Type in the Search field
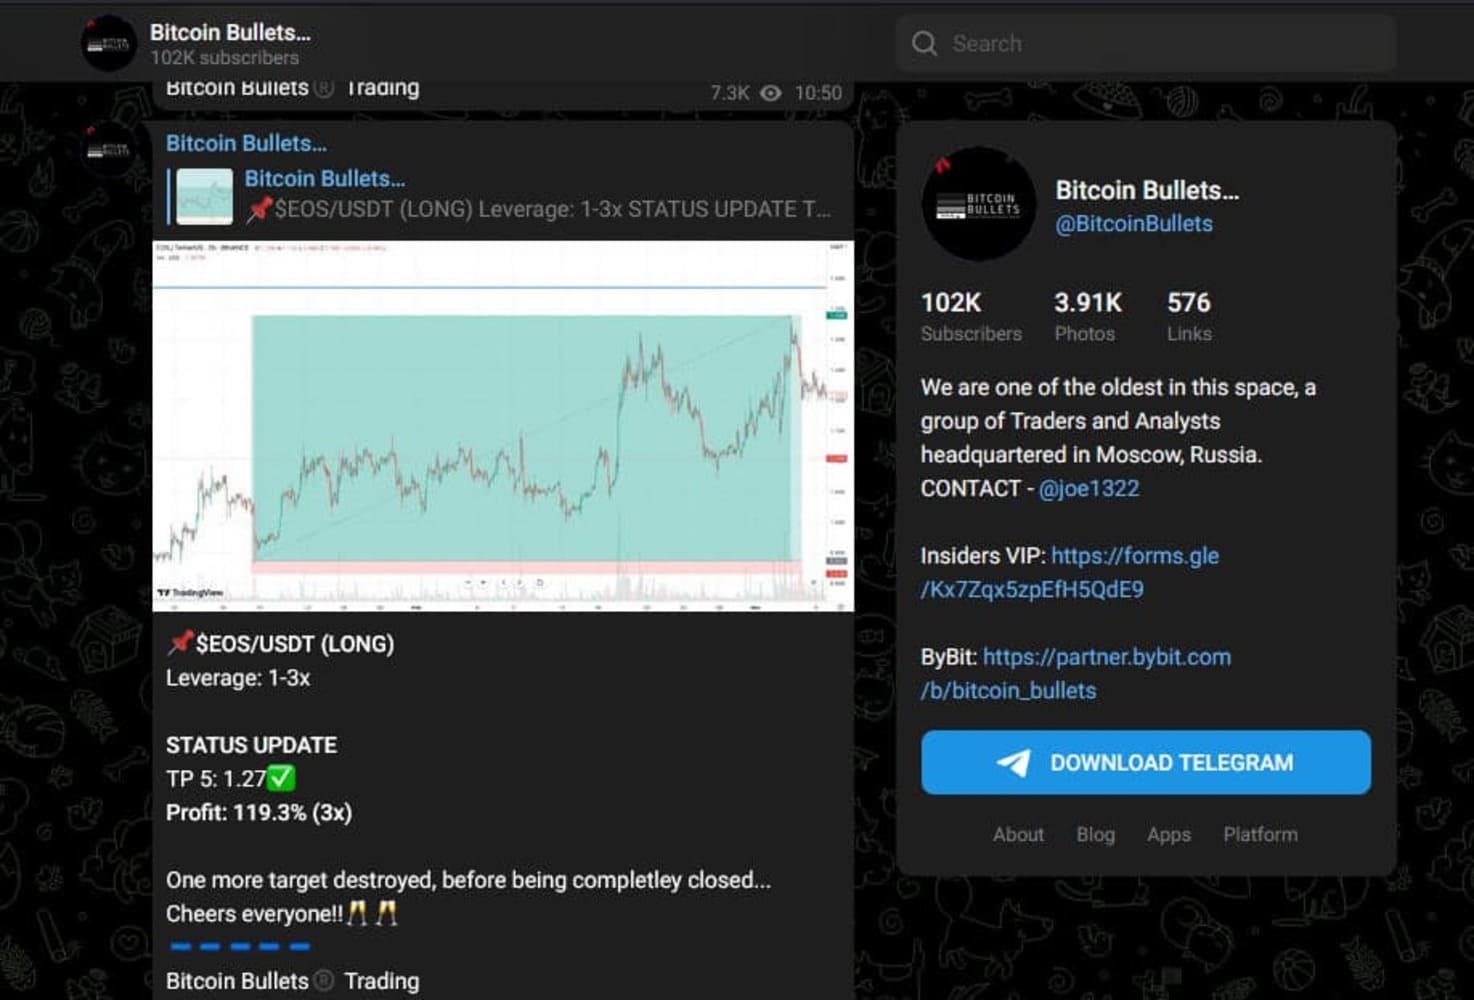This screenshot has height=1000, width=1474. tap(1160, 44)
